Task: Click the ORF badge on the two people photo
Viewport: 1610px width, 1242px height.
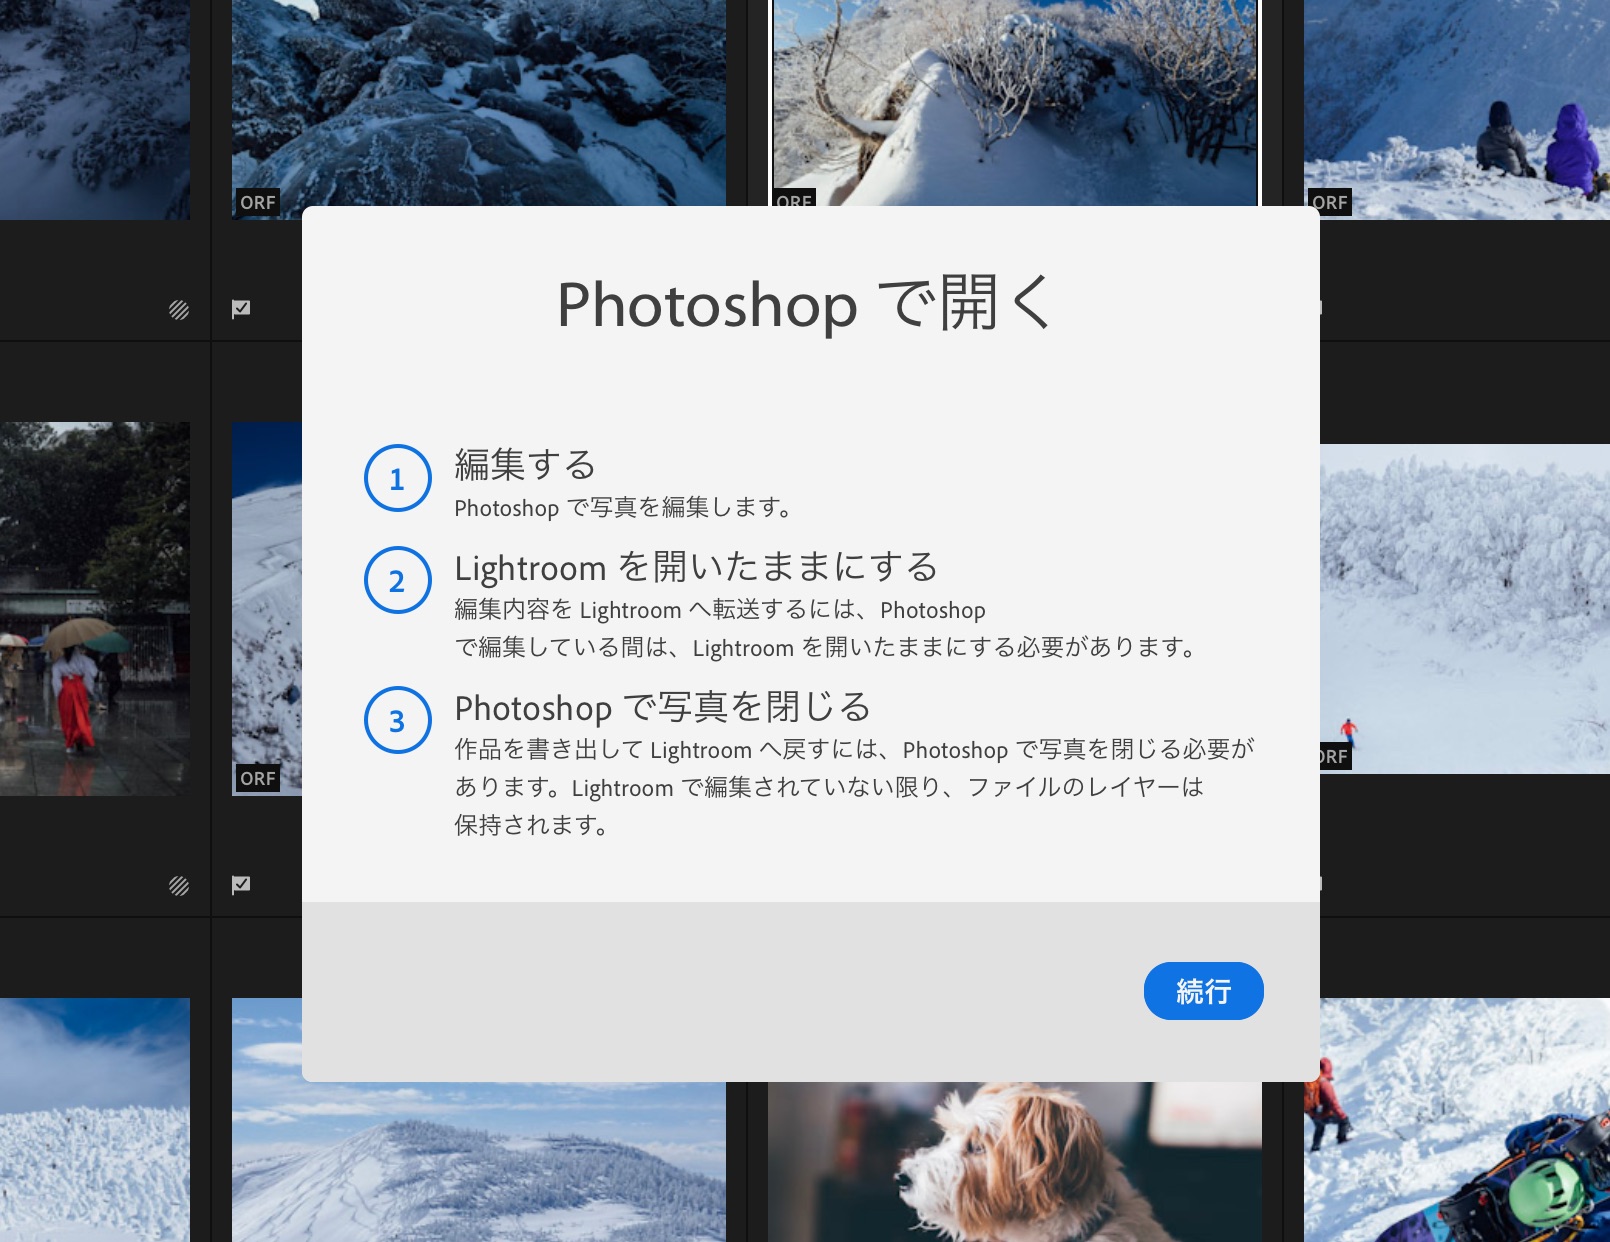Action: [1330, 202]
